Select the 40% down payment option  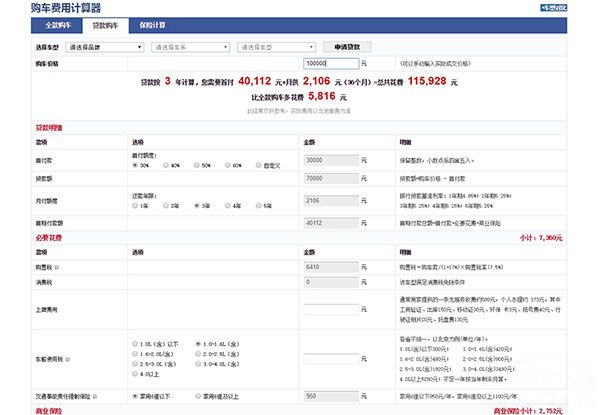click(x=163, y=164)
